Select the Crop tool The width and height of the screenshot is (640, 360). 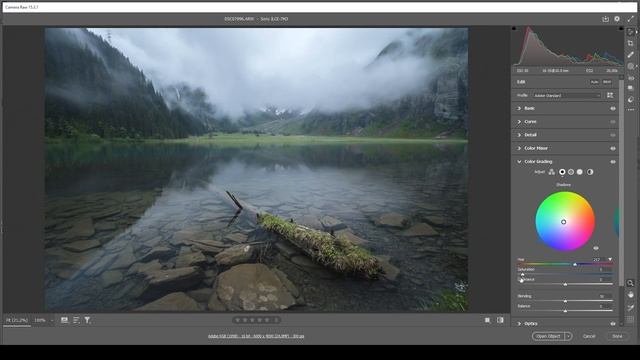[x=631, y=43]
